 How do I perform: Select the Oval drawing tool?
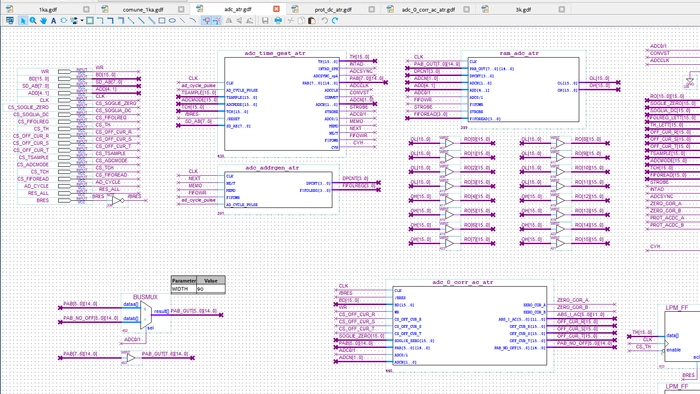172,21
